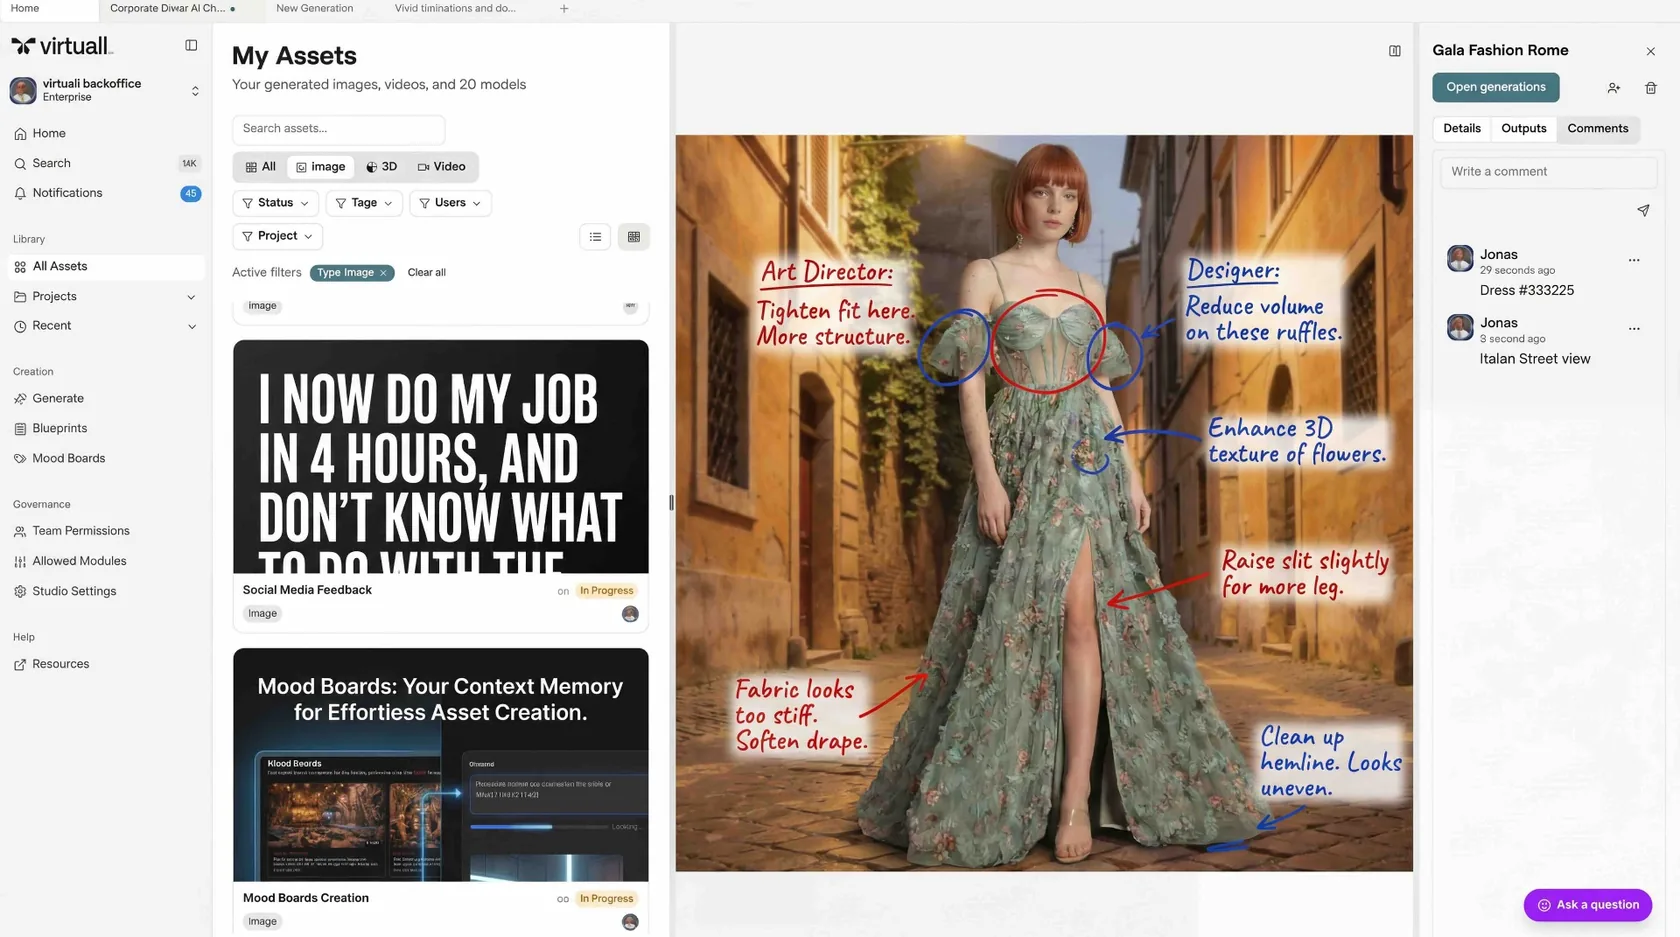This screenshot has width=1680, height=937.
Task: Open the Project filter dropdown
Action: pyautogui.click(x=277, y=236)
